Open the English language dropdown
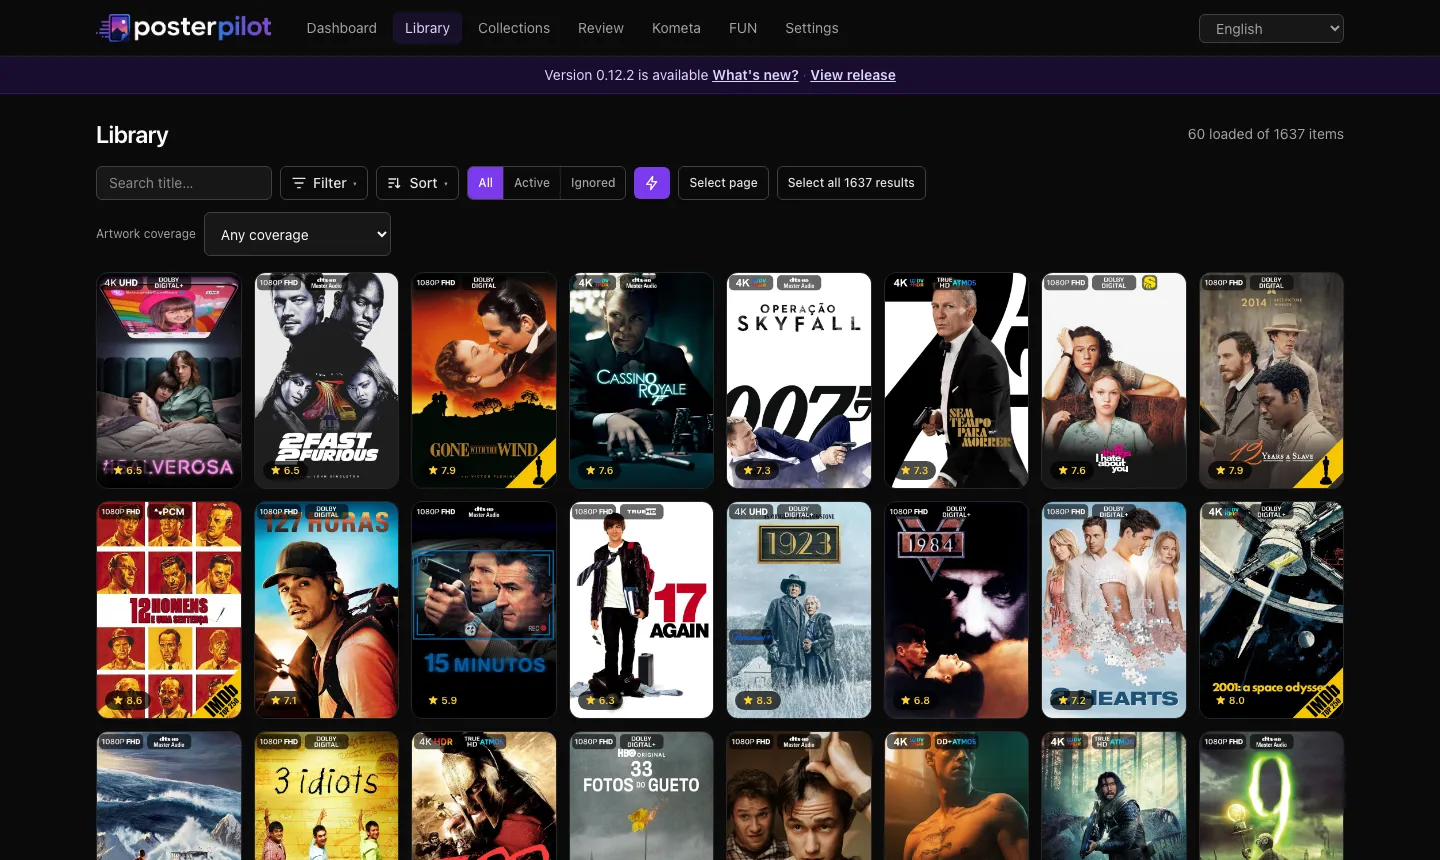The image size is (1440, 860). [1271, 29]
